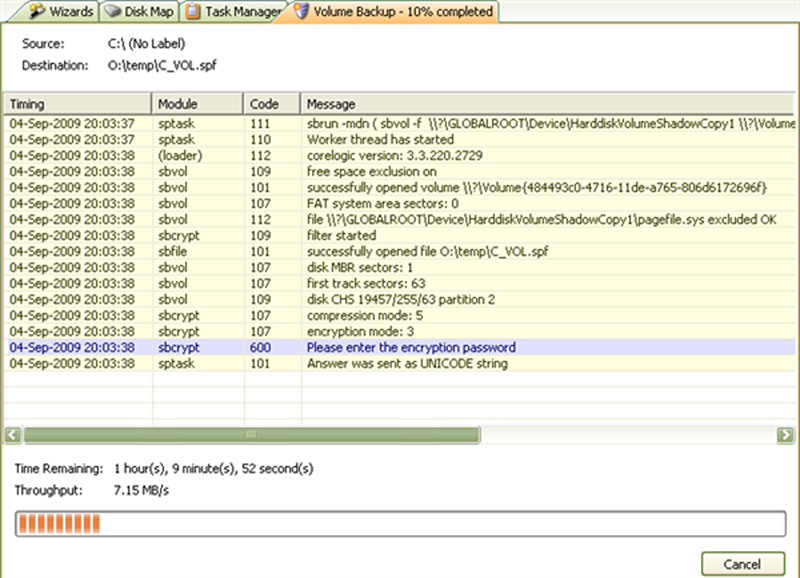Cancel the volume backup

click(x=743, y=562)
